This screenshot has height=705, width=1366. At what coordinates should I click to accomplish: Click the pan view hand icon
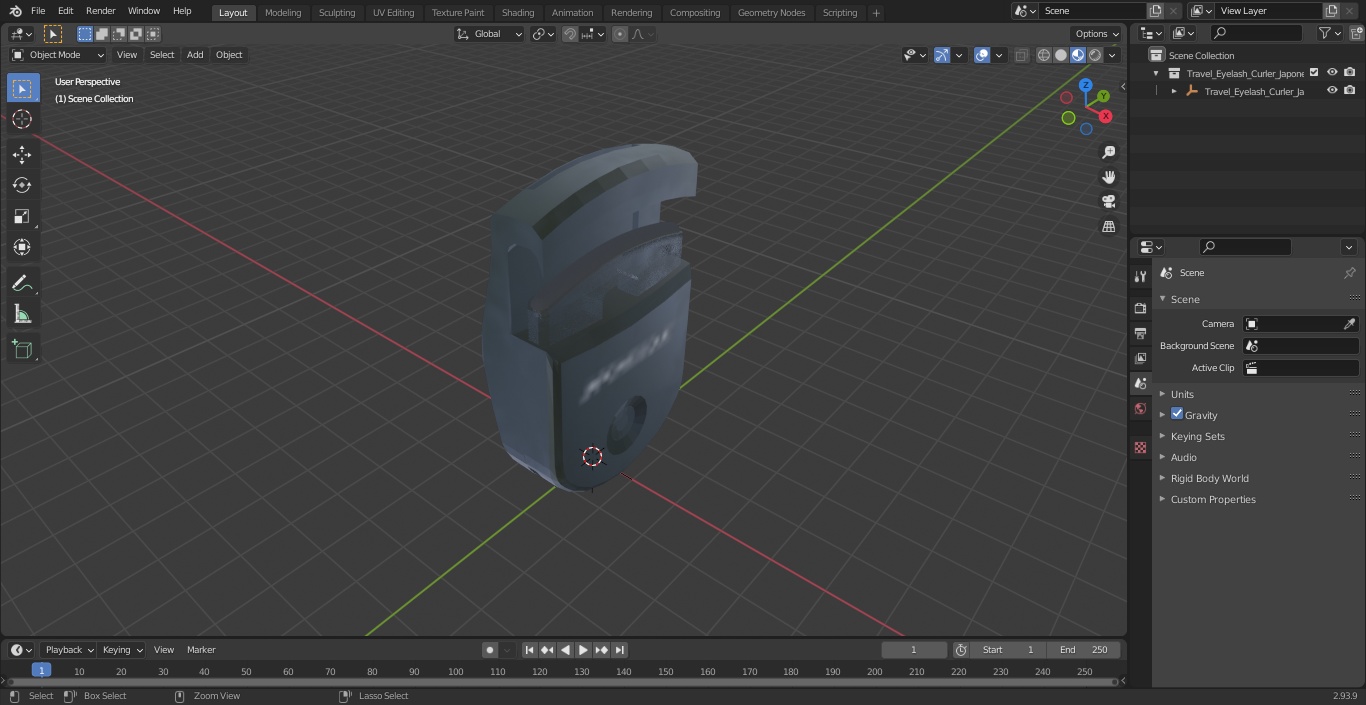point(1108,177)
